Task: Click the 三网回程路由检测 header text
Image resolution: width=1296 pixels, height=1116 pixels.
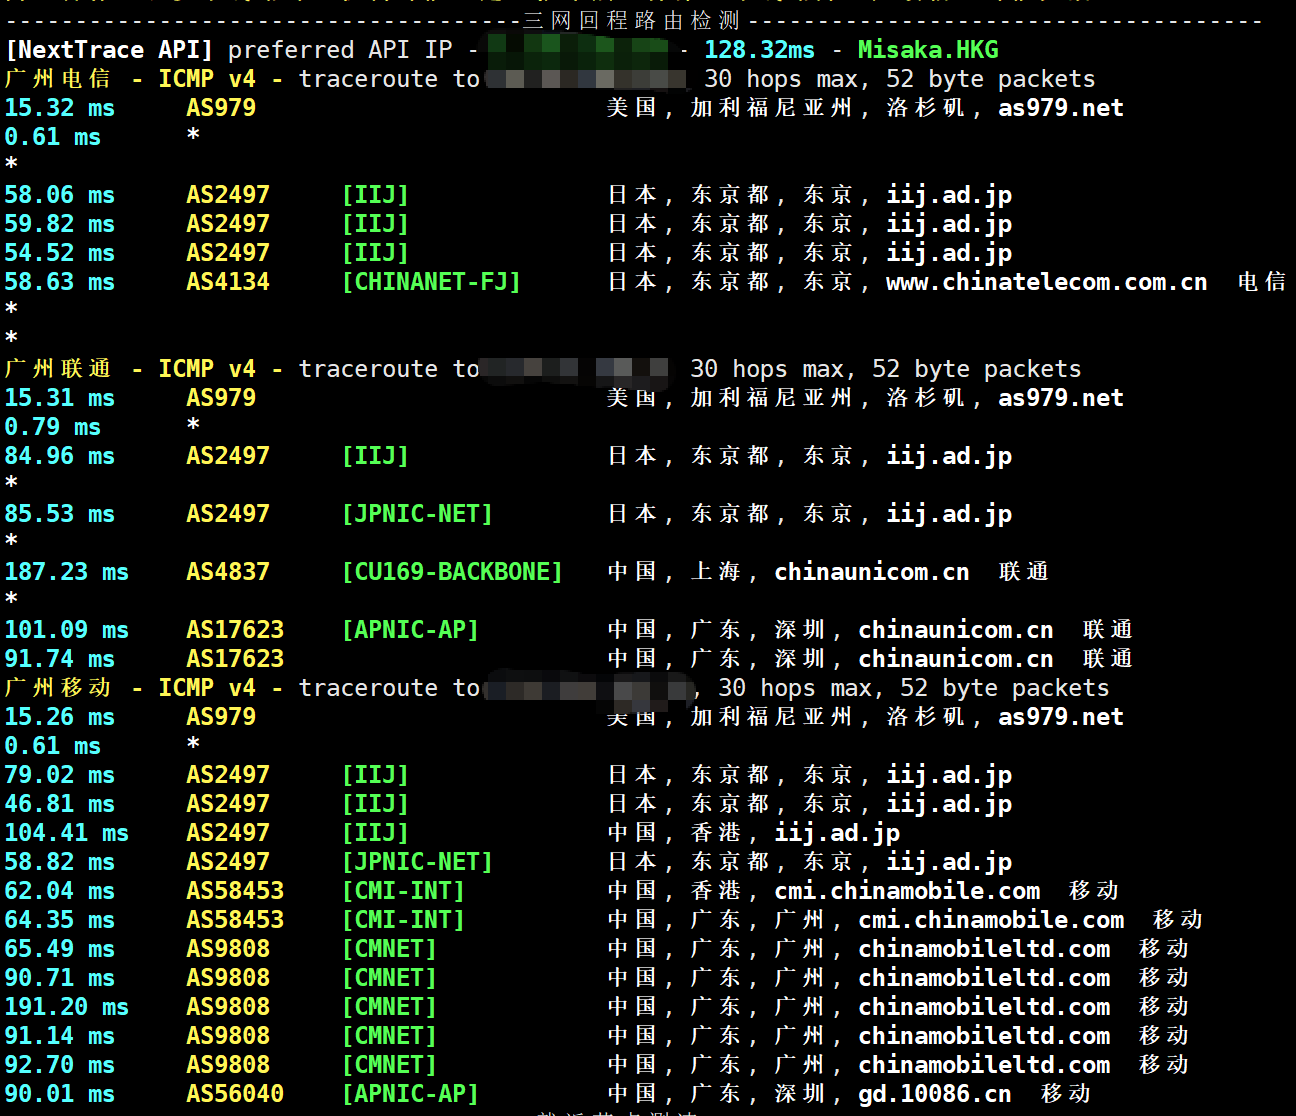Action: pos(632,20)
